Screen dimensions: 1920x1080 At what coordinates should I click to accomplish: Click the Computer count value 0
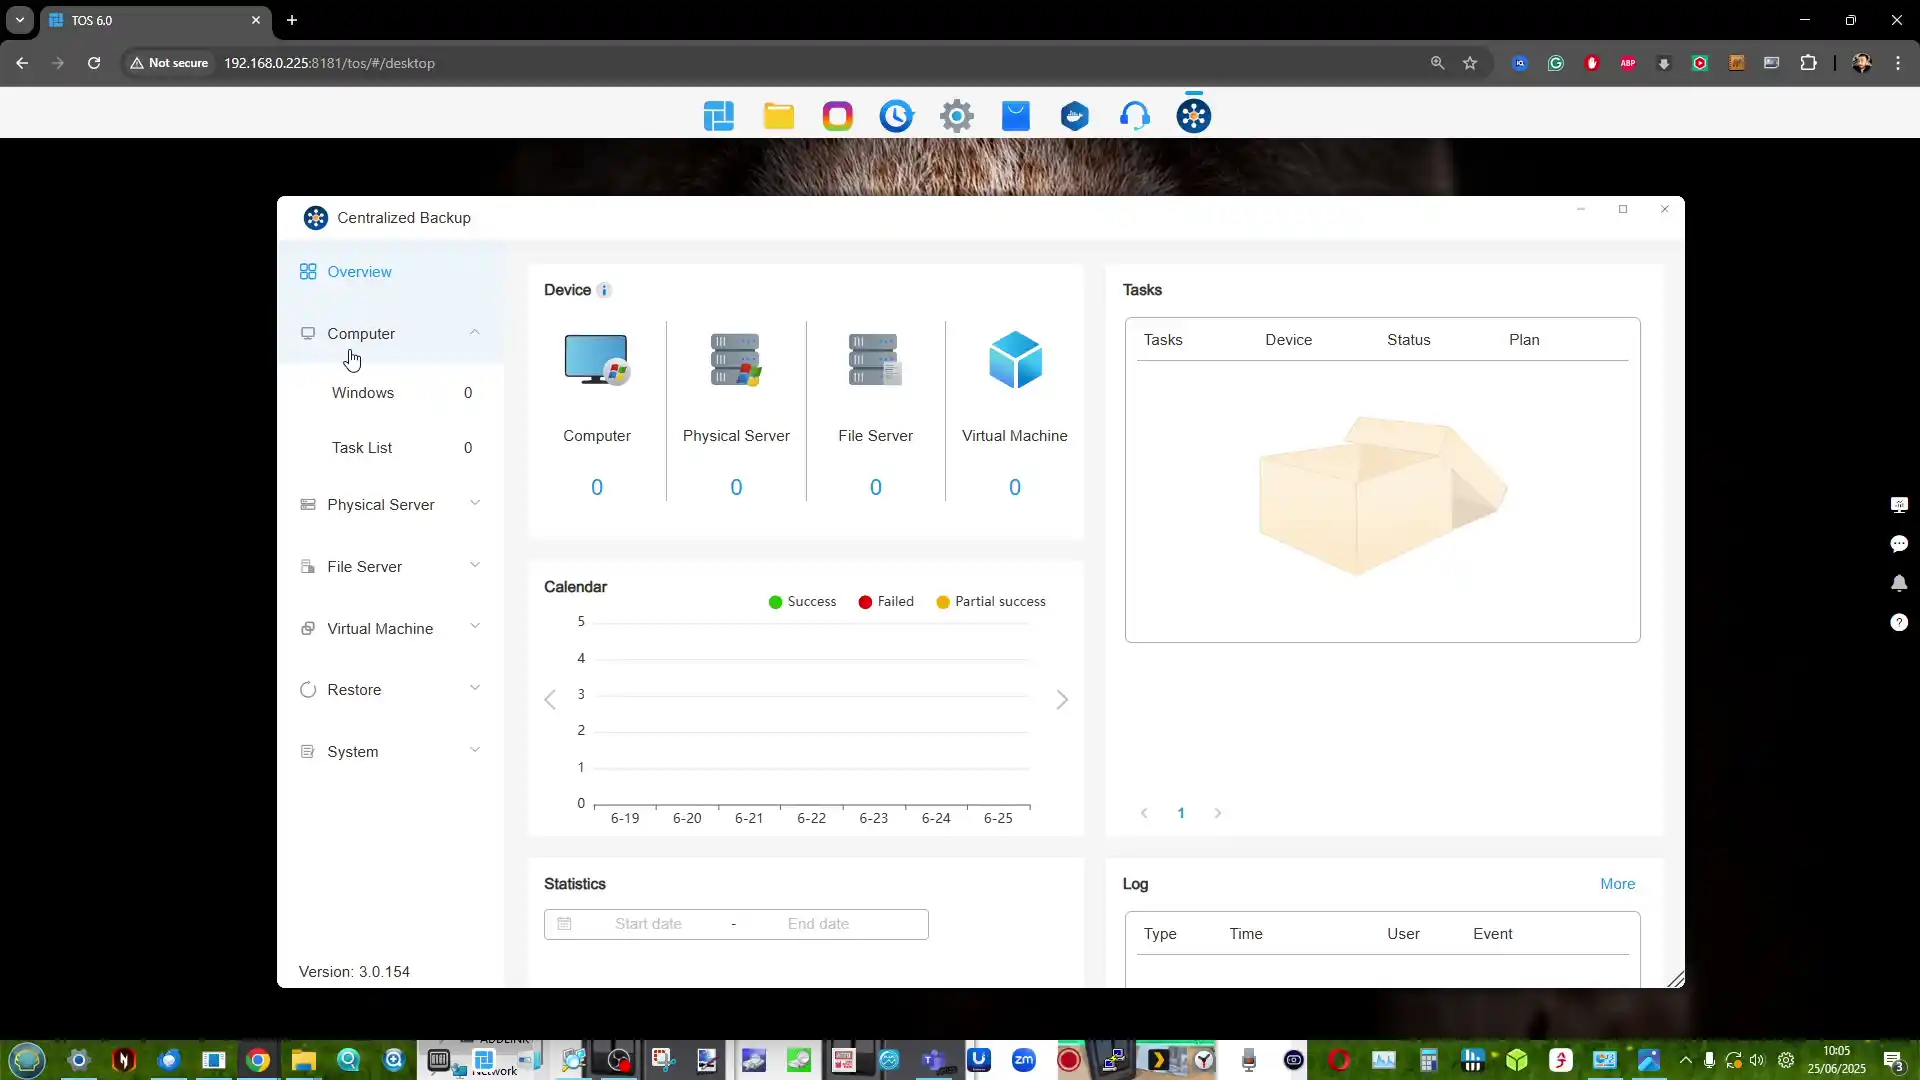point(596,487)
